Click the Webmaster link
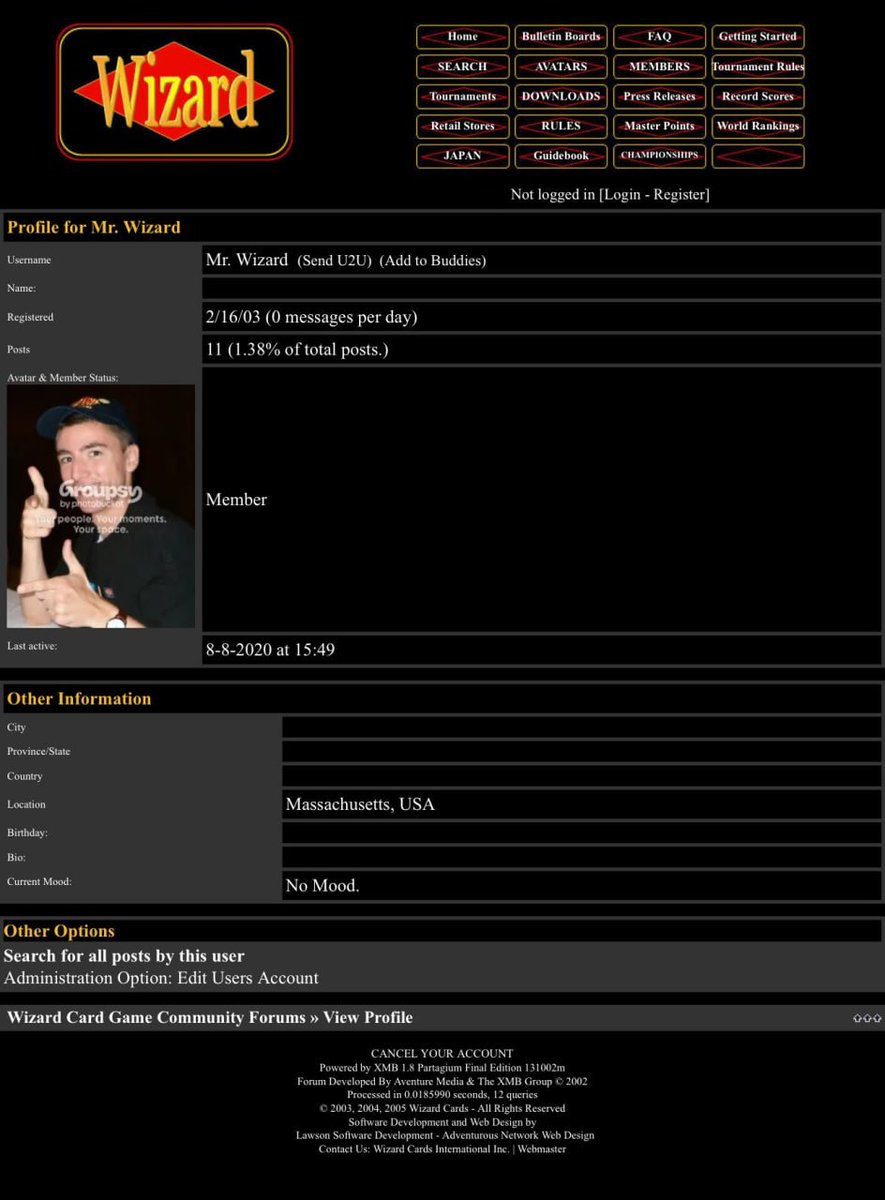 tap(541, 1150)
